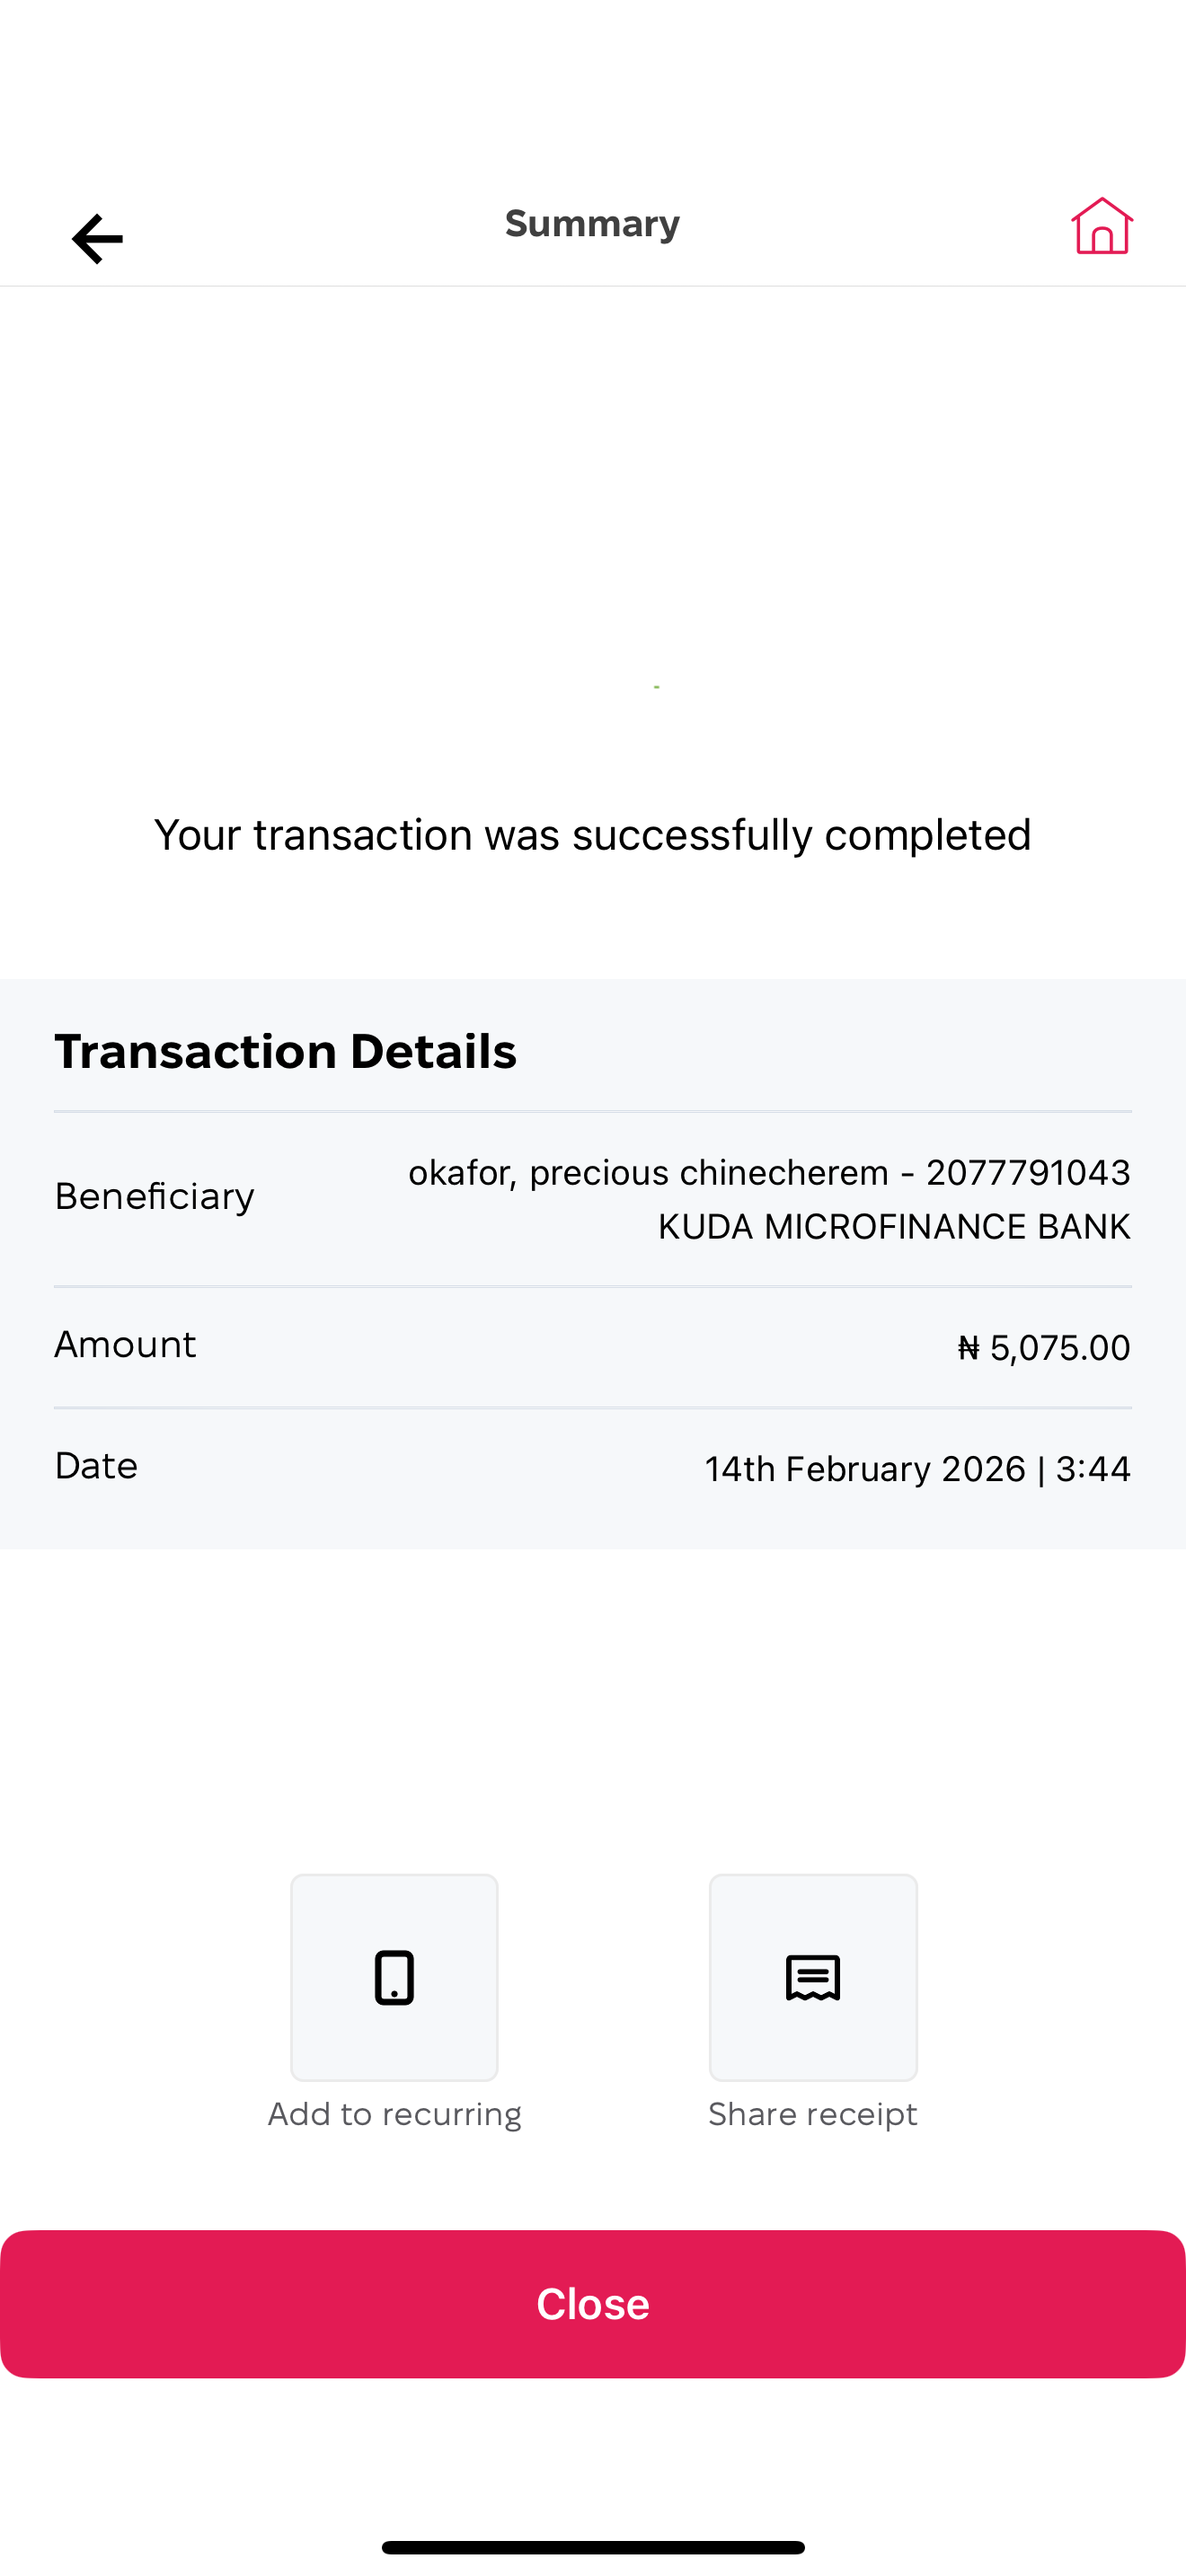Click the Add to recurring label
This screenshot has width=1186, height=2576.
394,2114
